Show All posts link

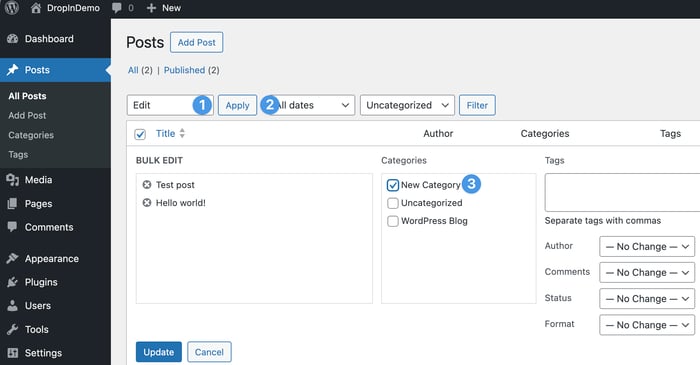[133, 70]
